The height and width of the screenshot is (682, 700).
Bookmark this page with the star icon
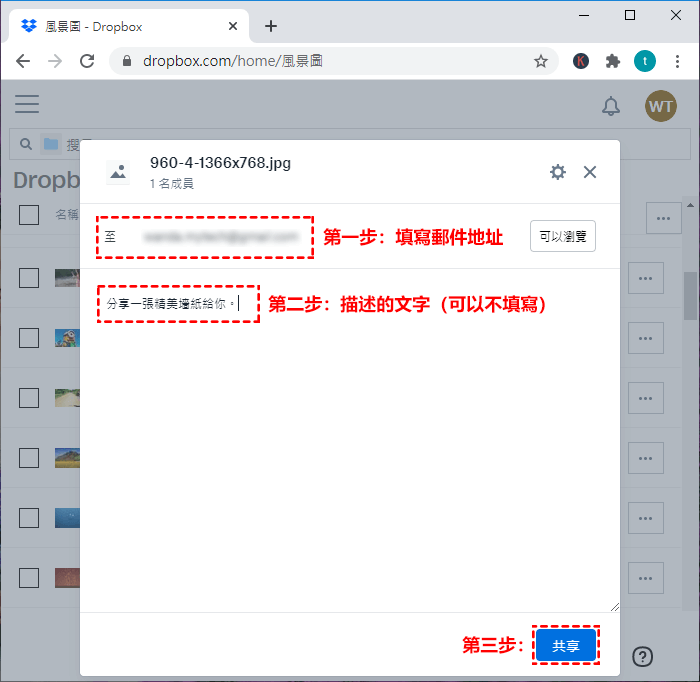[541, 61]
